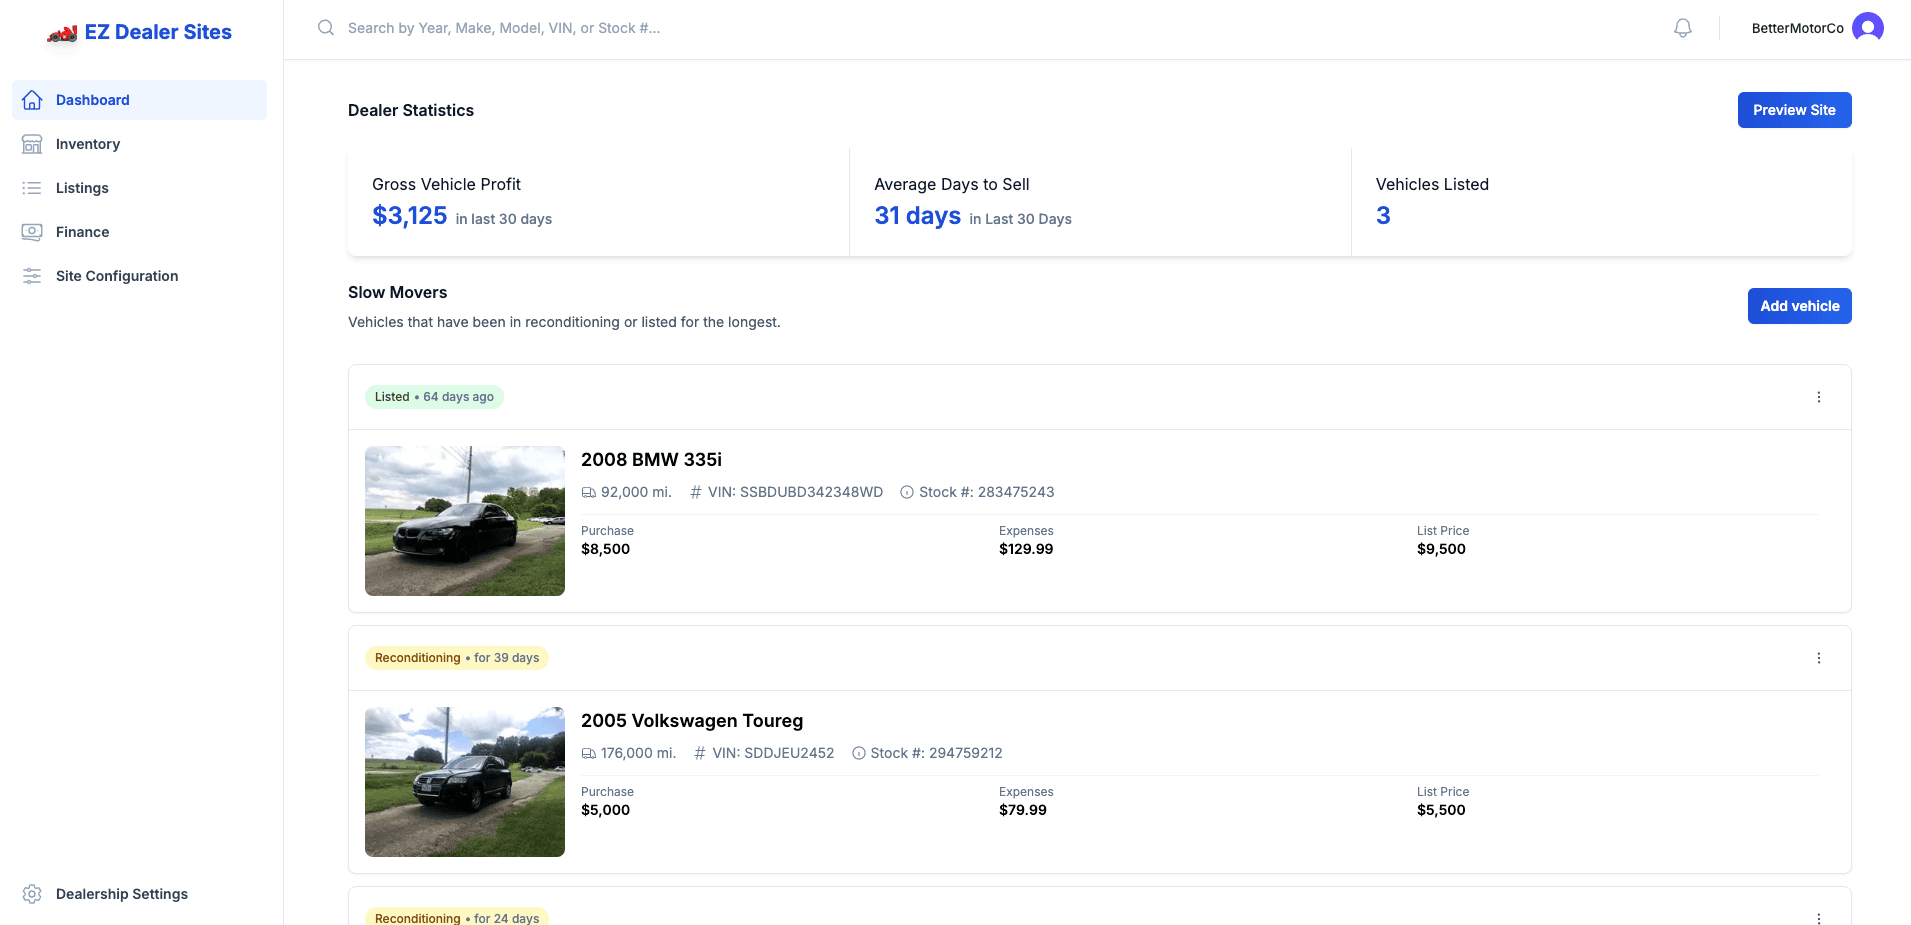Open Finance using the wallet icon
This screenshot has height=925, width=1911.
point(31,231)
